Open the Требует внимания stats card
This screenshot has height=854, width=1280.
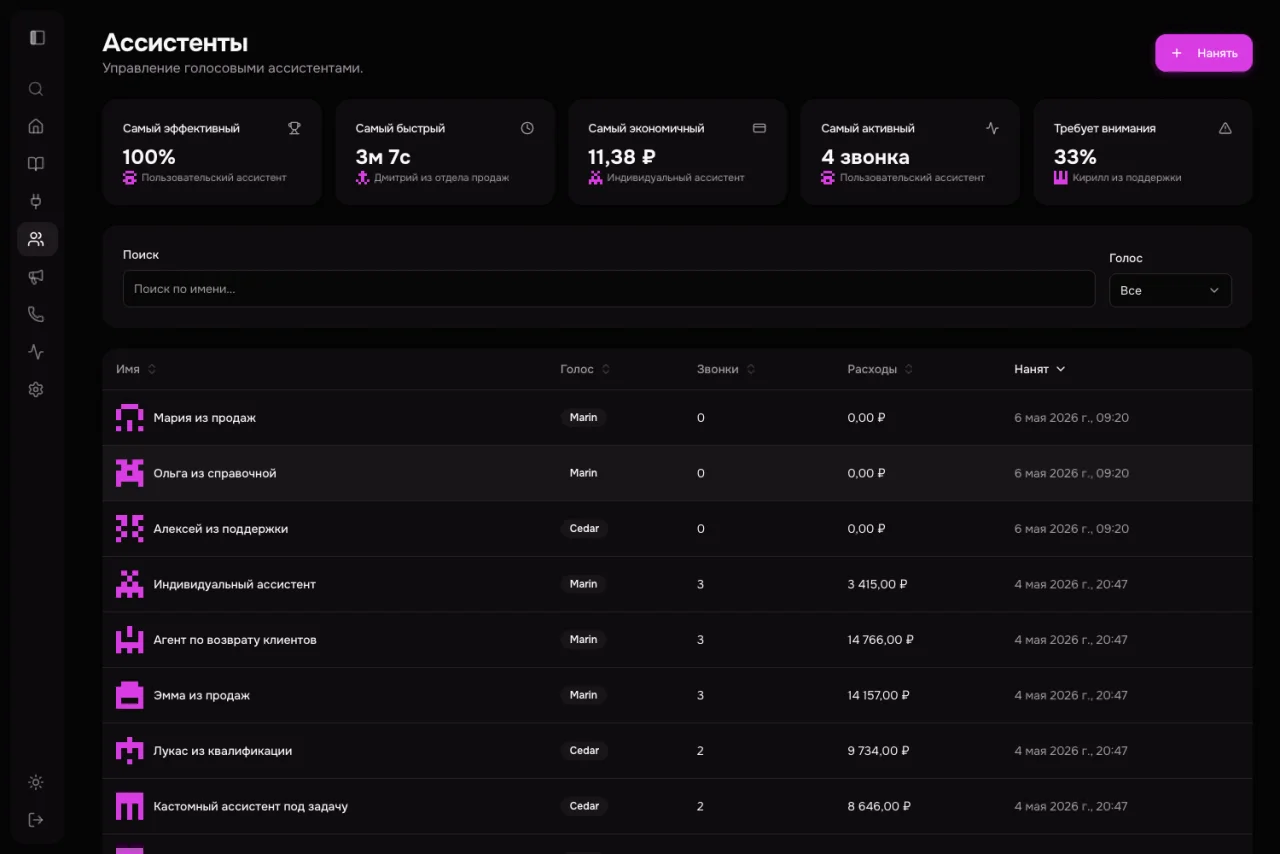coord(1143,152)
